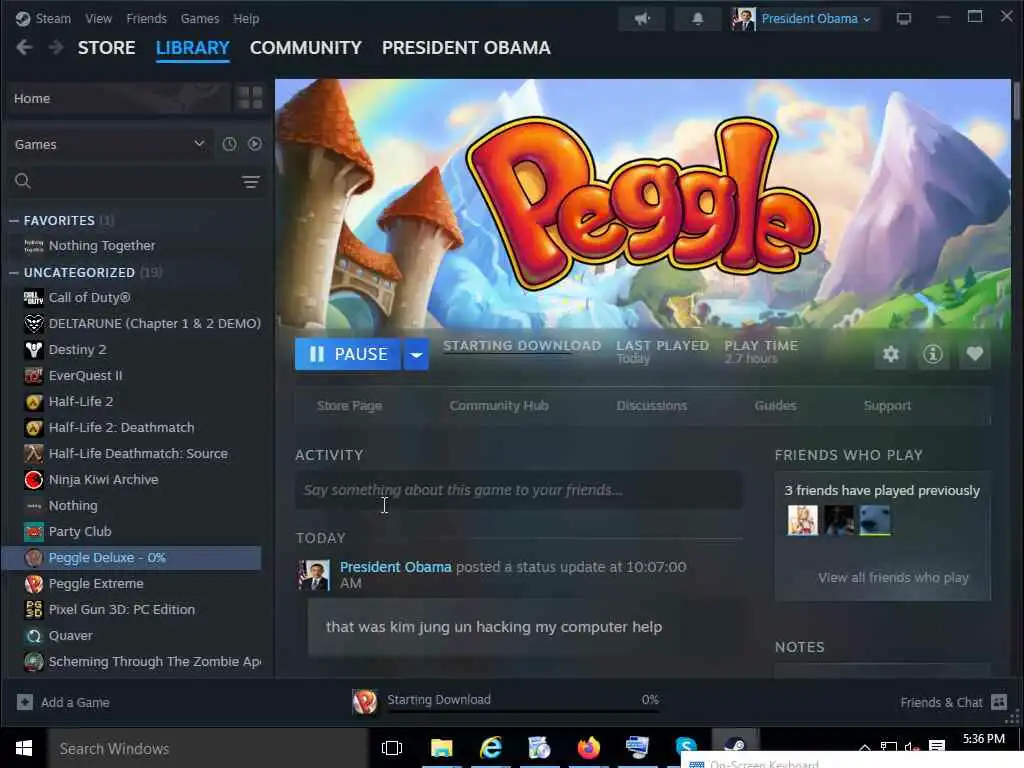The image size is (1024, 768).
Task: Open the Action Center notifications icon
Action: [937, 746]
